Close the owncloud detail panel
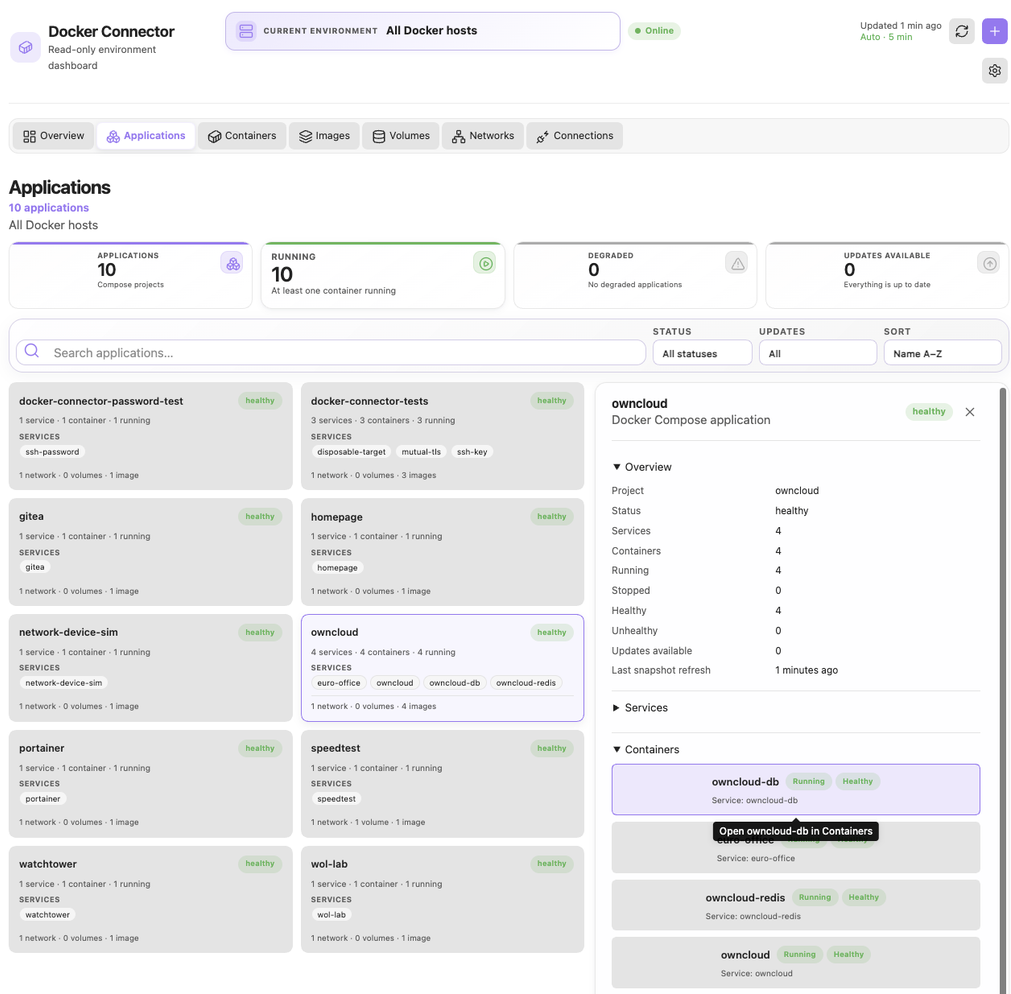This screenshot has height=994, width=1011. click(969, 412)
